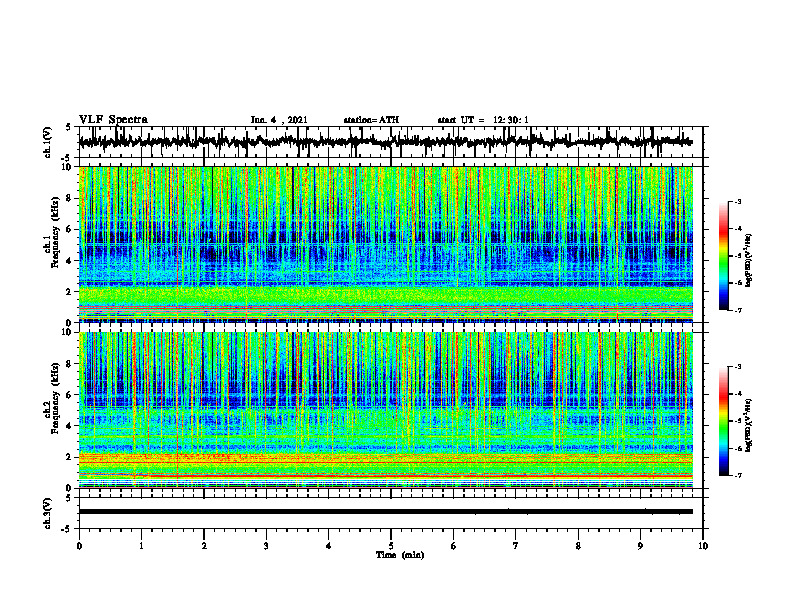The height and width of the screenshot is (612, 792).
Task: Click the "VLF Spectra" title text
Action: [x=113, y=120]
